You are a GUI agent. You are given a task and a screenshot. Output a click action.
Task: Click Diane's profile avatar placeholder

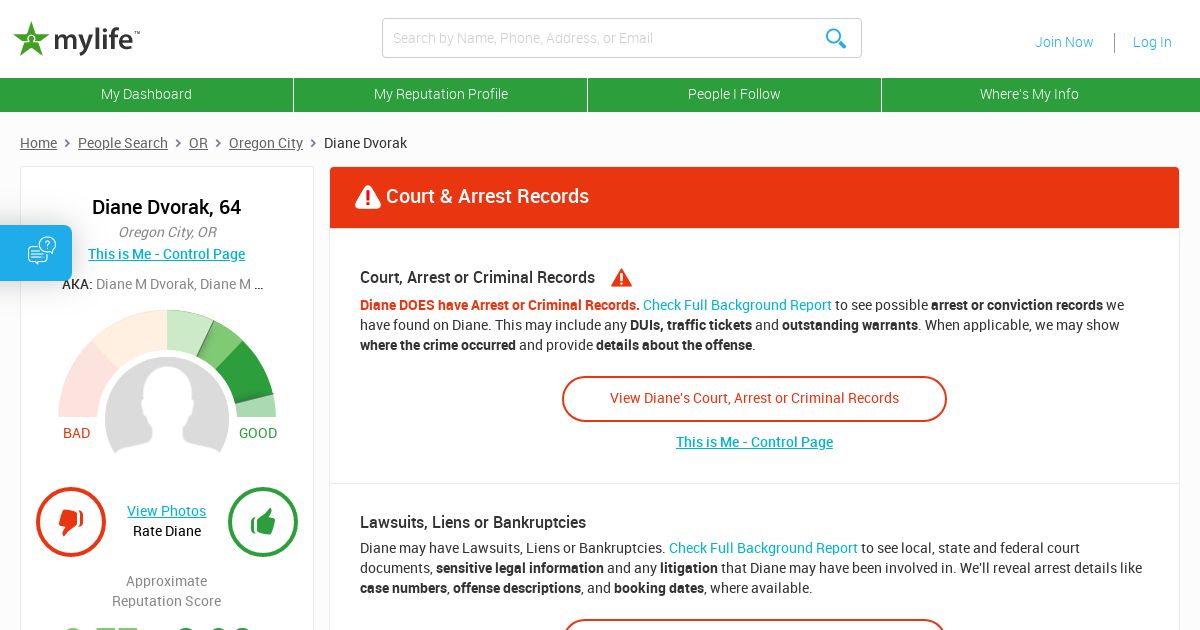pyautogui.click(x=167, y=405)
